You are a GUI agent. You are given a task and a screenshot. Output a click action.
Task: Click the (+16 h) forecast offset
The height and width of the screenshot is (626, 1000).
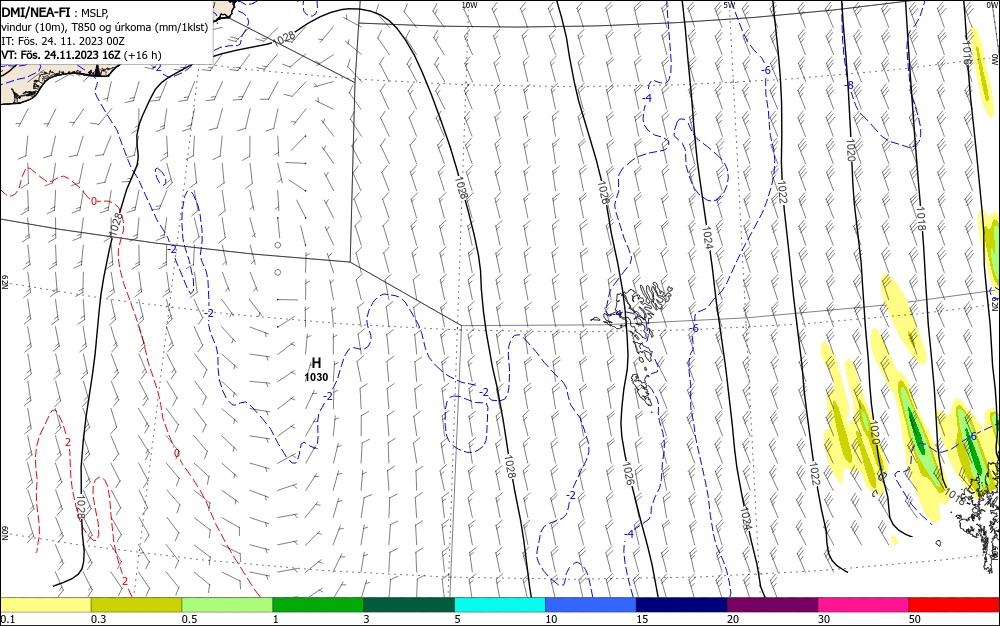(x=142, y=55)
